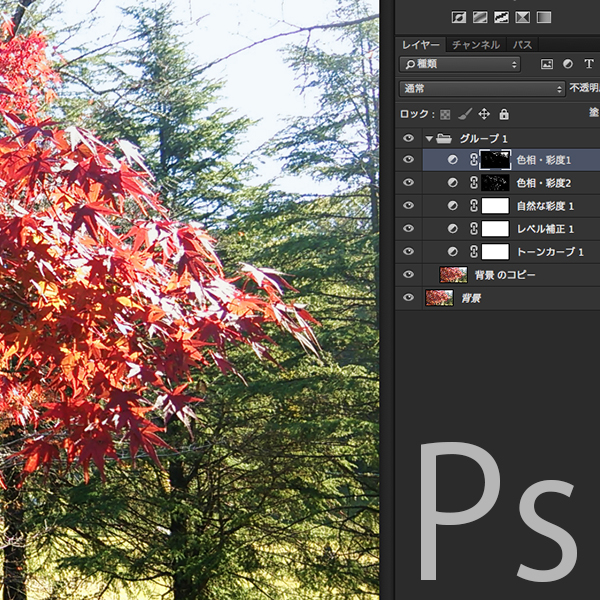Hide the グループ 1 group
The width and height of the screenshot is (600, 600).
pyautogui.click(x=408, y=138)
